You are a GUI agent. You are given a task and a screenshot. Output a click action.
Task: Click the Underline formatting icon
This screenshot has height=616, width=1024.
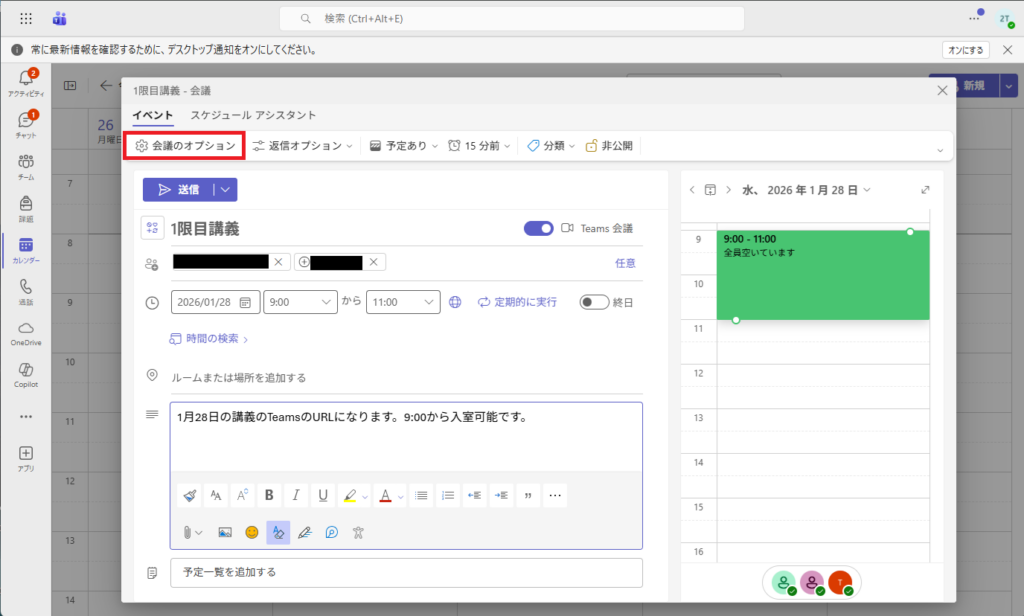tap(323, 495)
